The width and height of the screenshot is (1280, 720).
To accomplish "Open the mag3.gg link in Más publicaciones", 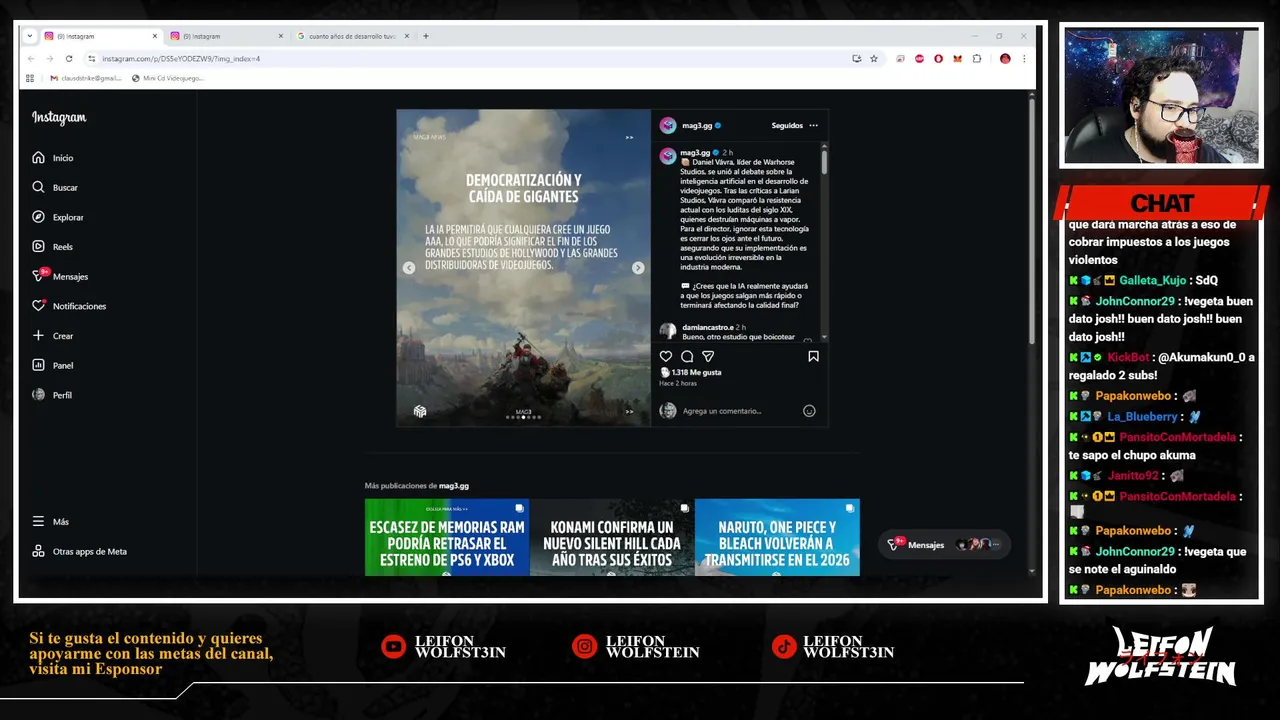I will 454,486.
